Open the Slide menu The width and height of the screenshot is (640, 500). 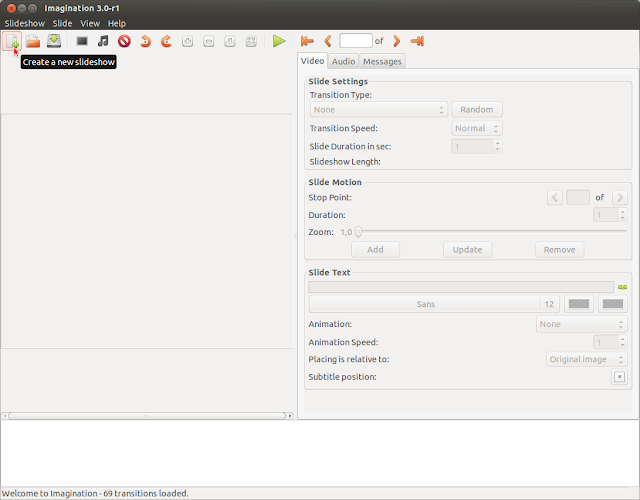point(62,23)
